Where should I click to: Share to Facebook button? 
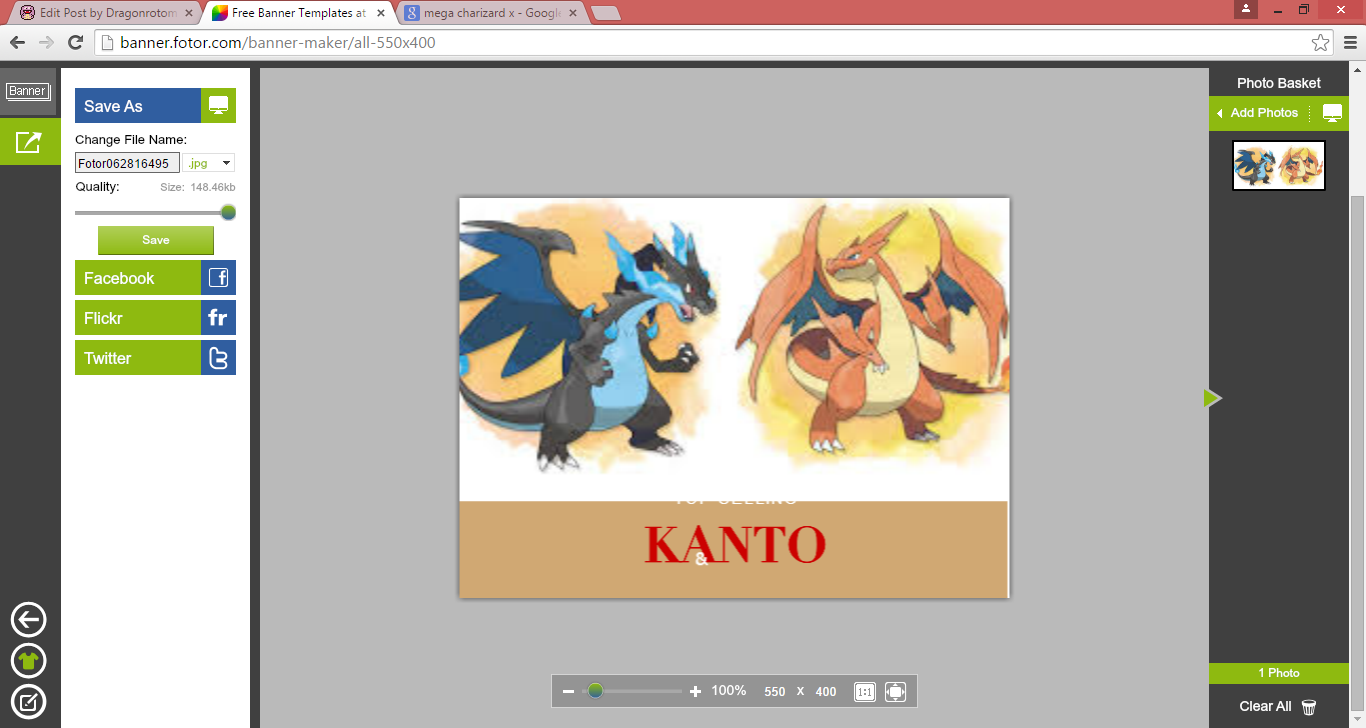[x=138, y=278]
